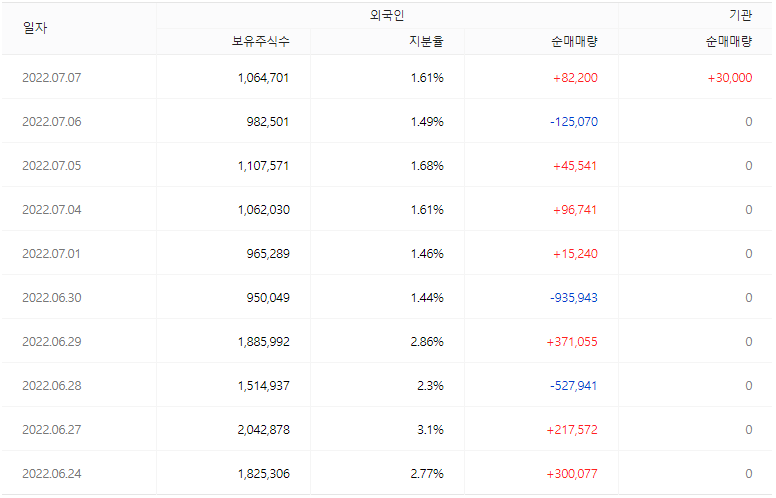Click net sale value -125,070
The image size is (776, 498).
(574, 122)
